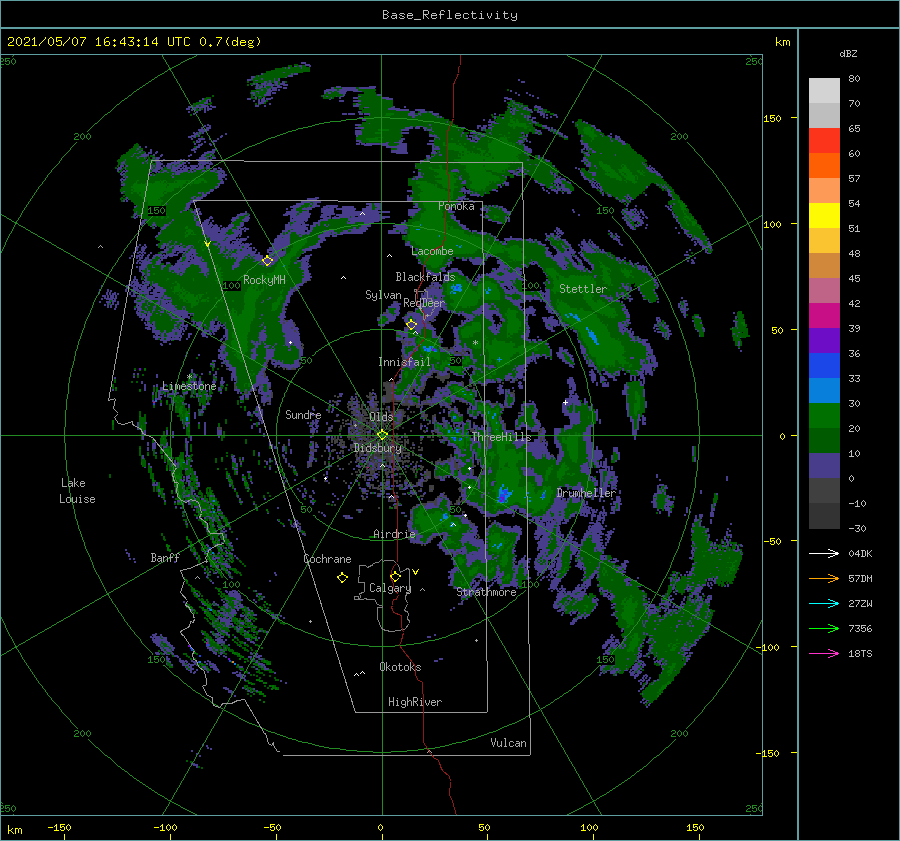Click the Drumheller city label
900x841 pixels.
tap(586, 493)
